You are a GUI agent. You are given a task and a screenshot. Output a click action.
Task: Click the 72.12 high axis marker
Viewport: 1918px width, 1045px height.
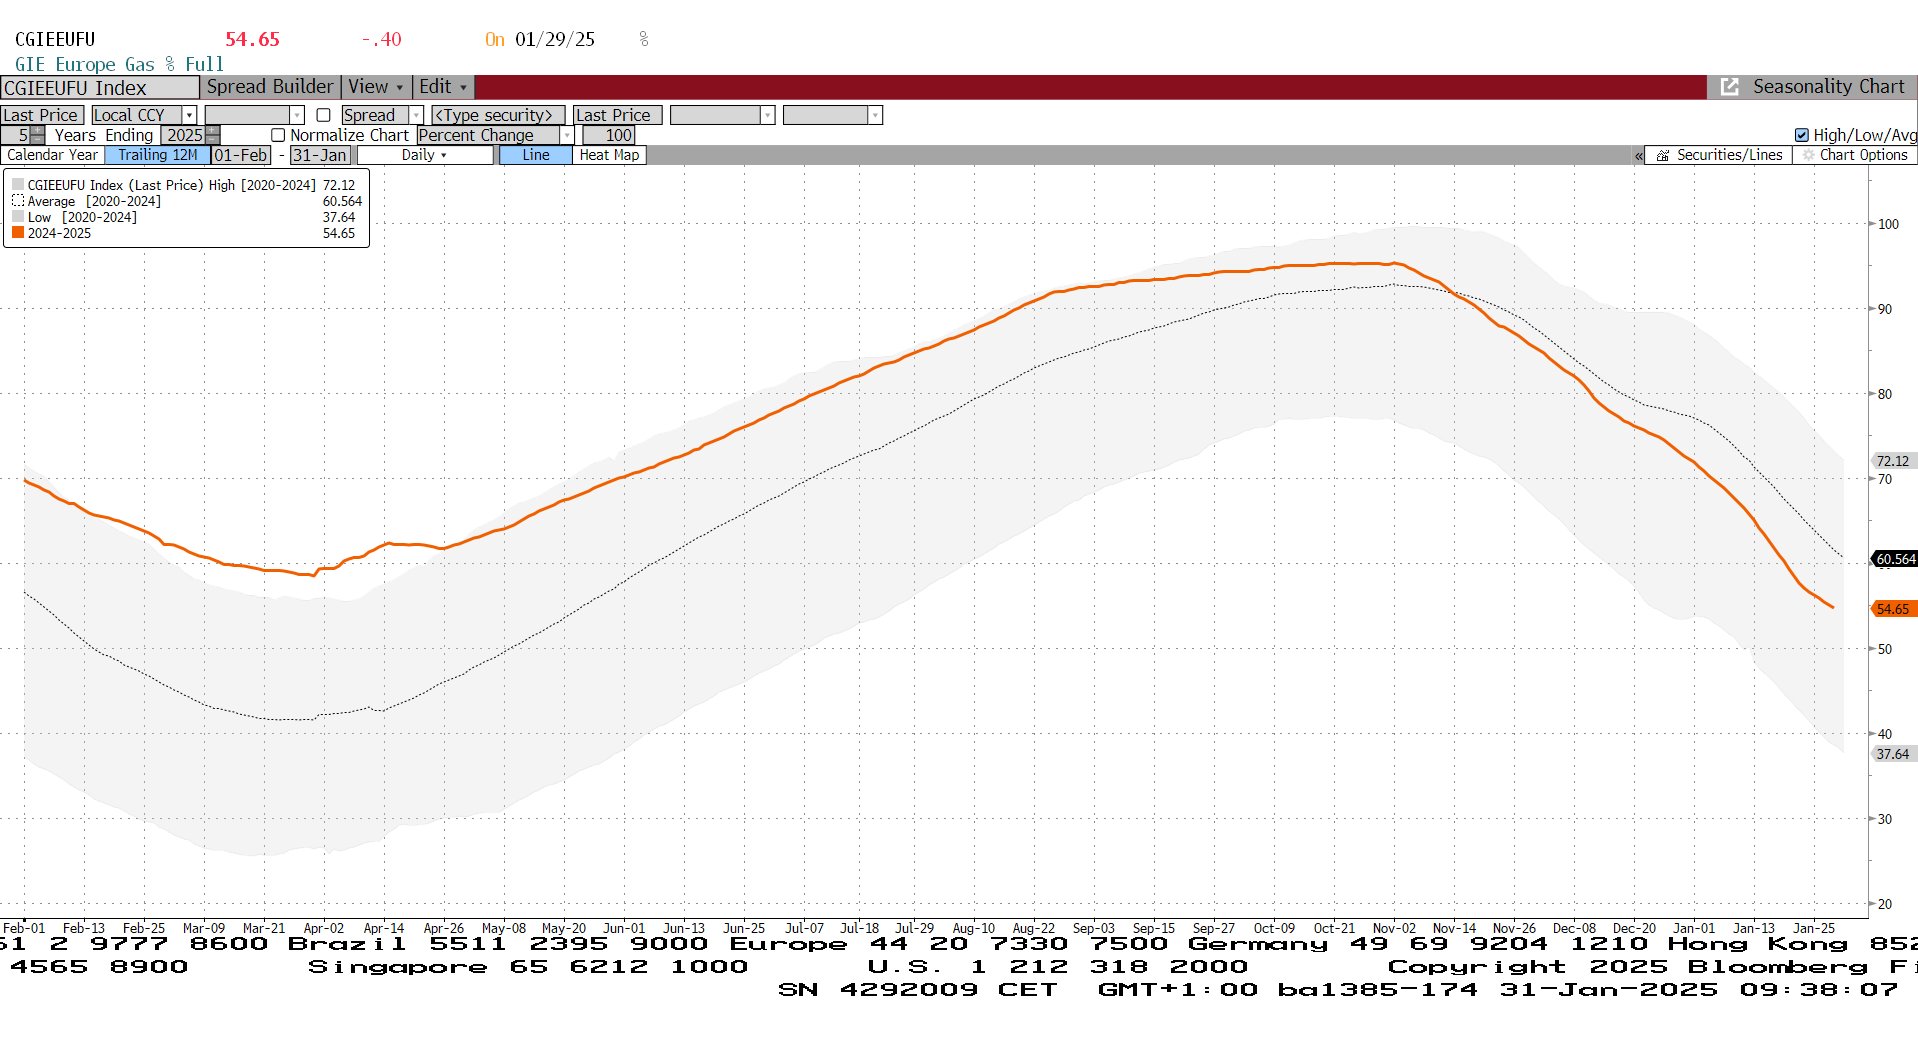coord(1892,461)
